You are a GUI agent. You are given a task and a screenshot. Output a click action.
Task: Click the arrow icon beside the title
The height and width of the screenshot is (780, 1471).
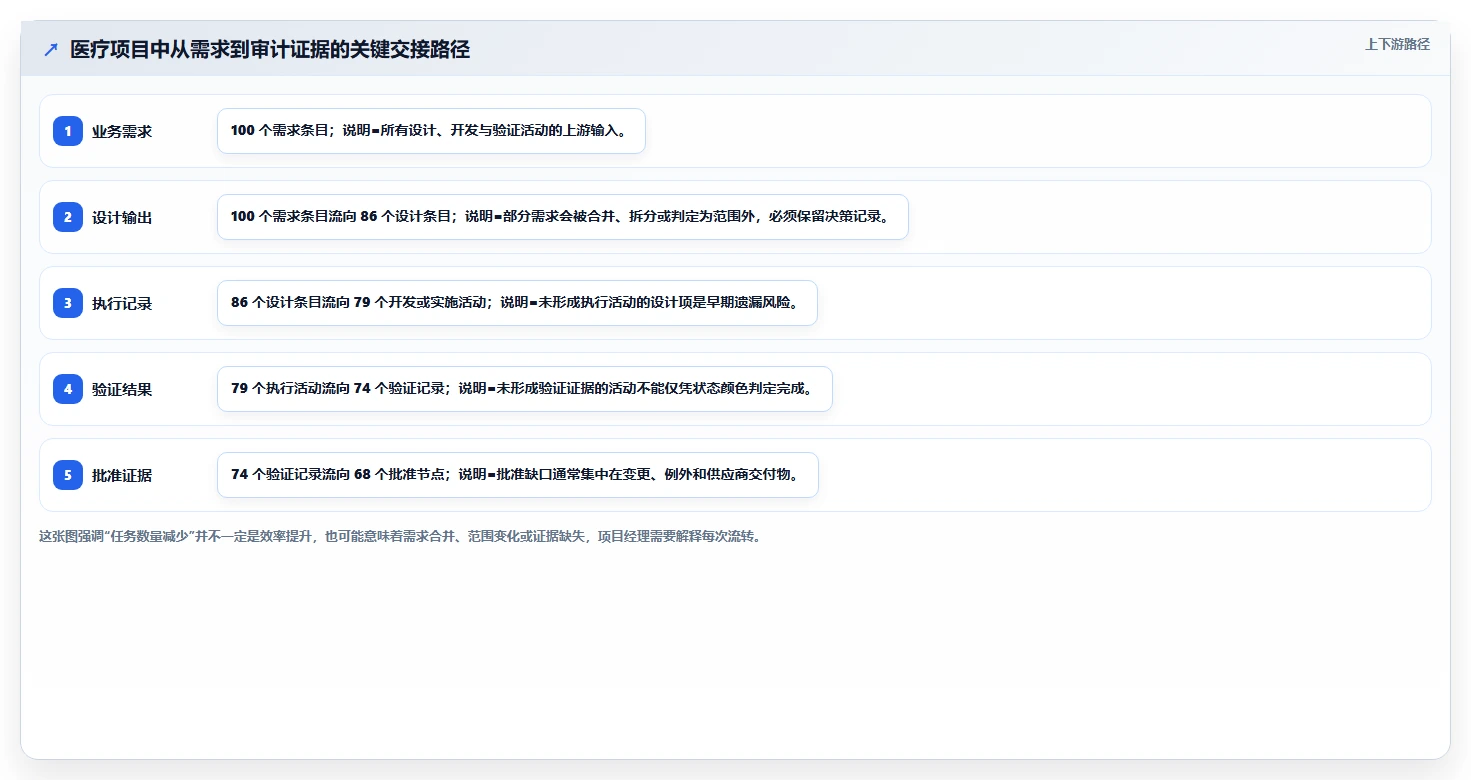(x=51, y=49)
